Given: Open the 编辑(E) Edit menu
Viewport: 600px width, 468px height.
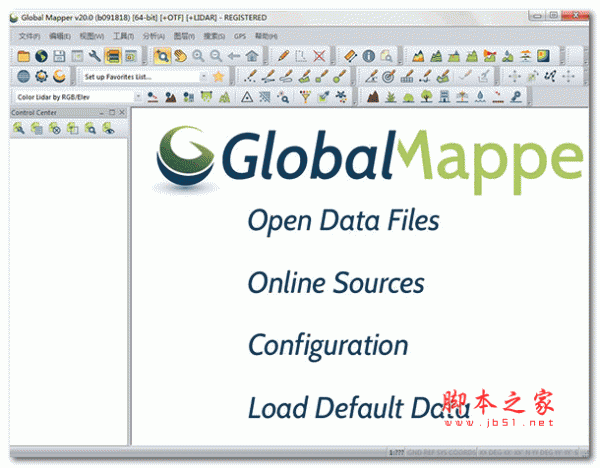Looking at the screenshot, I should point(60,36).
